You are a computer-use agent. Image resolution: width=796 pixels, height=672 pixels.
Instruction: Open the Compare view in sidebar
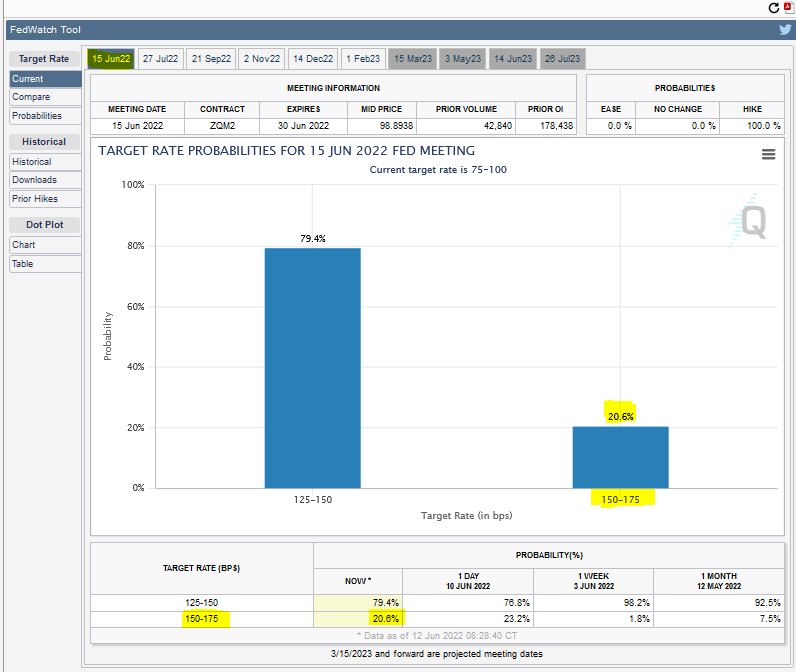coord(45,97)
